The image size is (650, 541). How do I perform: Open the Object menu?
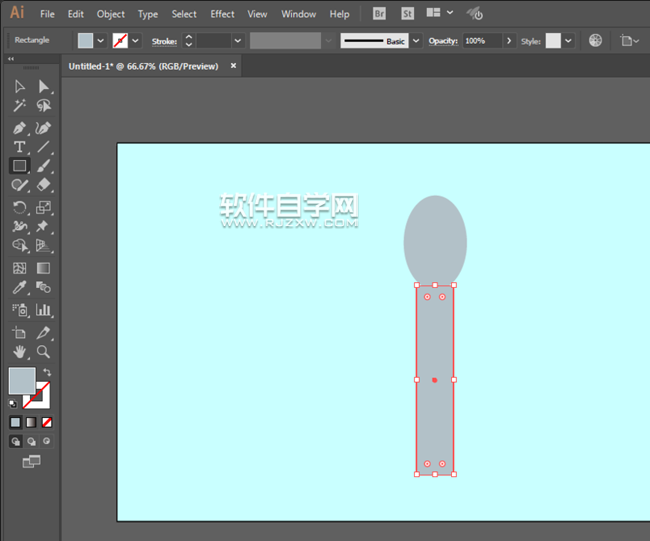click(x=111, y=14)
